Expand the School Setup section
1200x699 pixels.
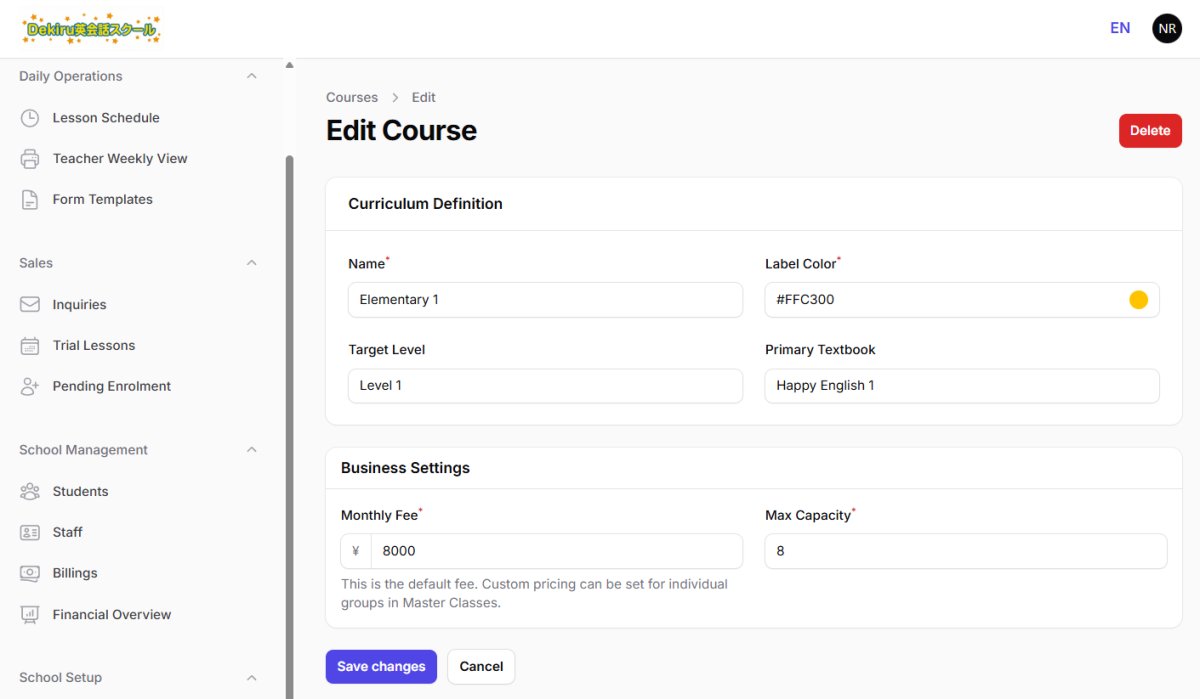pos(252,677)
